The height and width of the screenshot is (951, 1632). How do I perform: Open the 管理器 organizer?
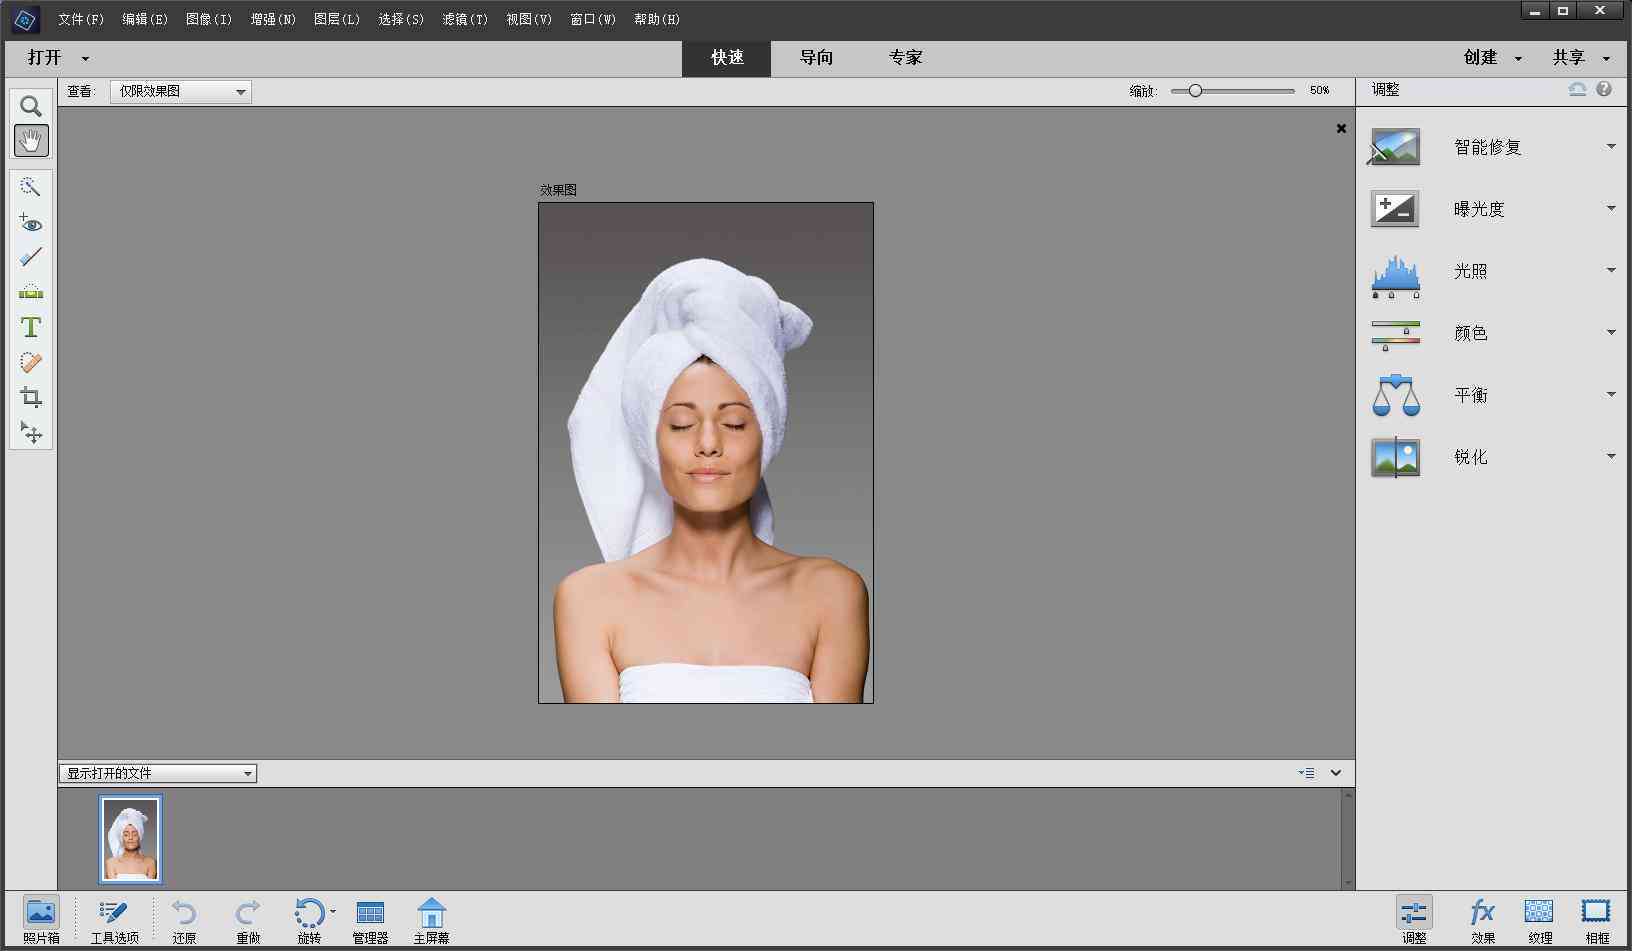point(370,921)
